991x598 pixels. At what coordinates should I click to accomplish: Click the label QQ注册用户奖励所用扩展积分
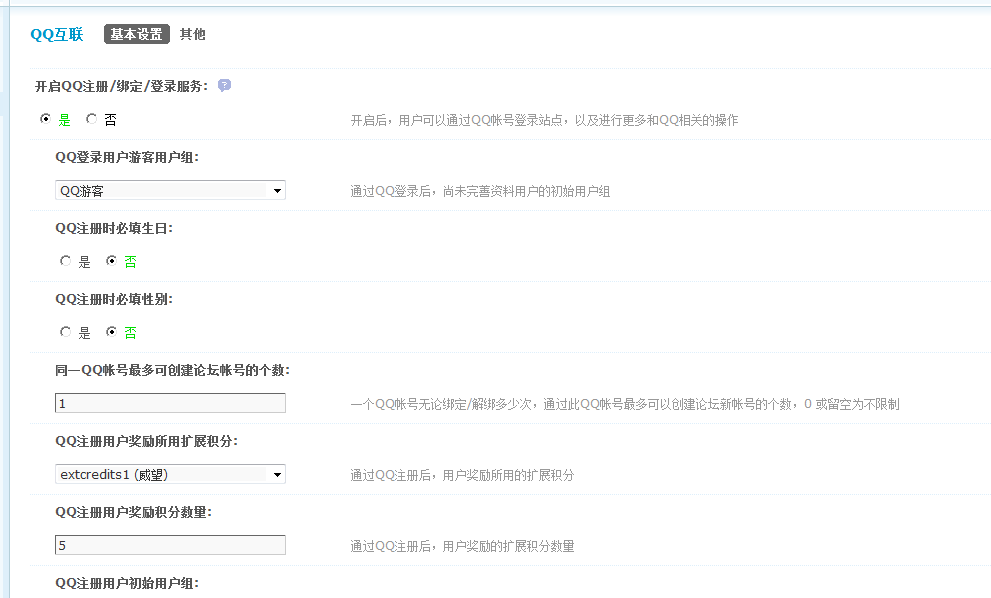147,441
